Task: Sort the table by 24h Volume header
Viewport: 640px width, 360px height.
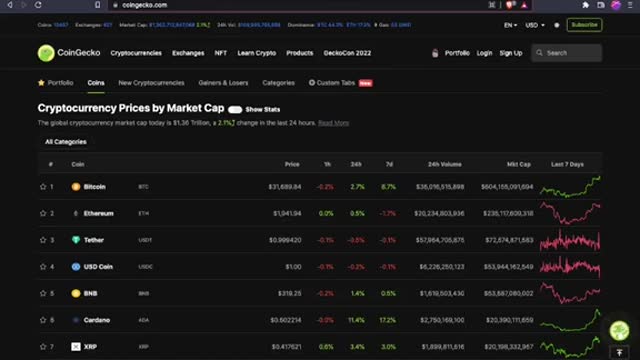Action: (x=444, y=164)
